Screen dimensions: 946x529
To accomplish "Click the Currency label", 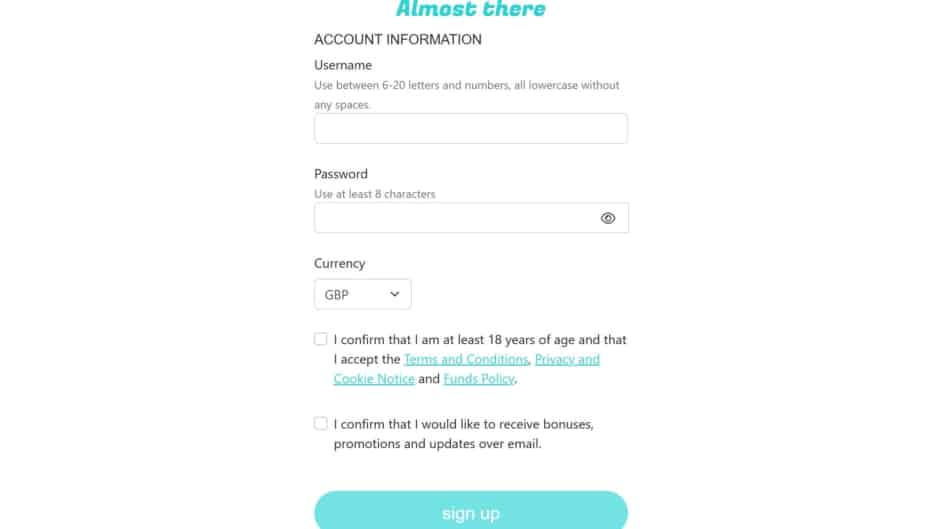I will coord(340,264).
